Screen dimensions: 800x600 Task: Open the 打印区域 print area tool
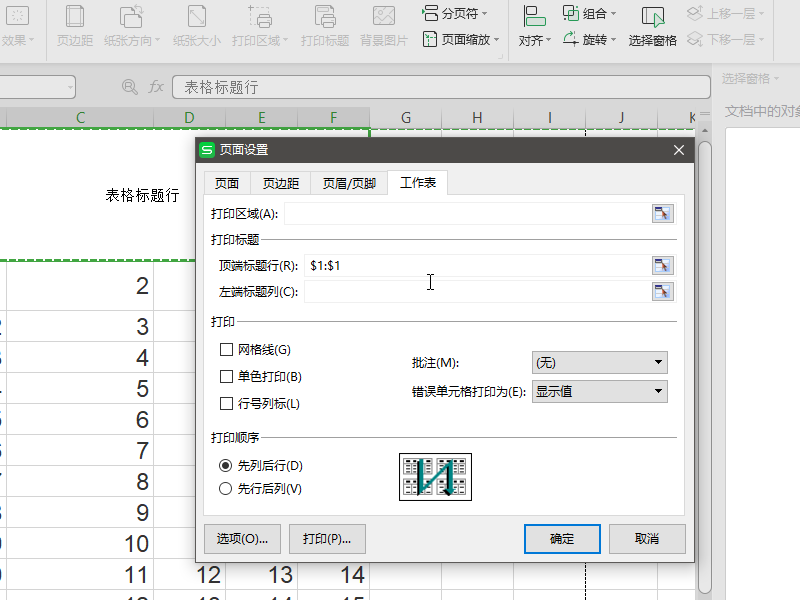260,26
